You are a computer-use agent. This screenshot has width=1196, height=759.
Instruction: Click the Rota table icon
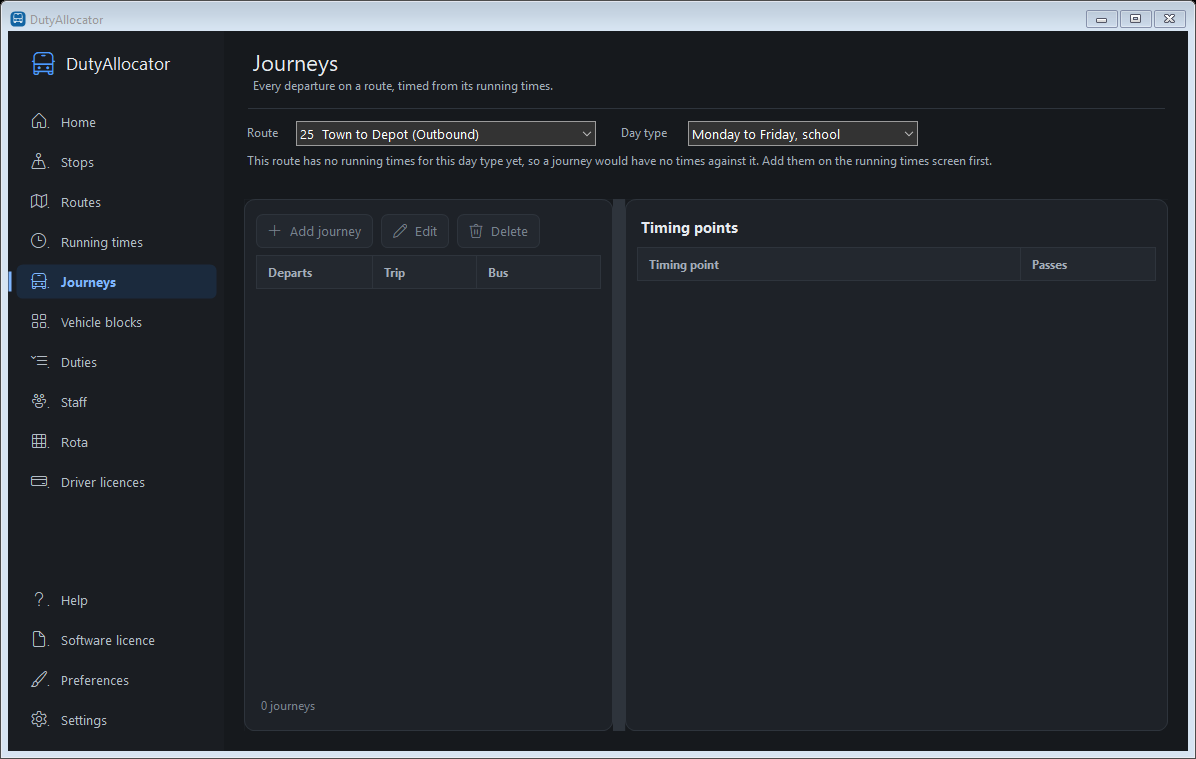40,442
